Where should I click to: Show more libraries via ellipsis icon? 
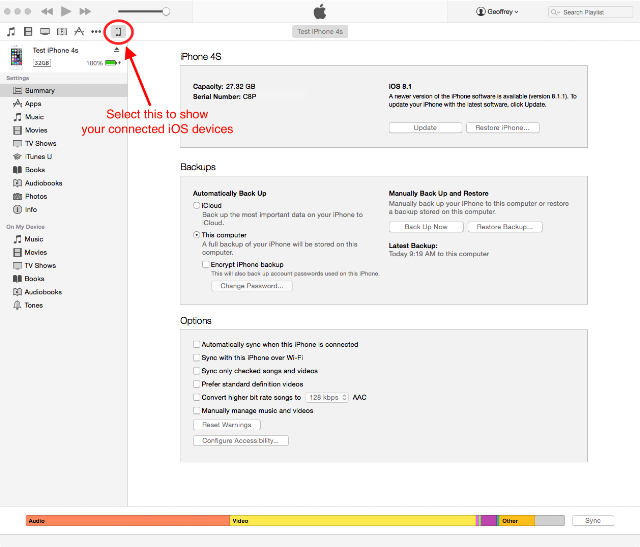click(x=96, y=31)
